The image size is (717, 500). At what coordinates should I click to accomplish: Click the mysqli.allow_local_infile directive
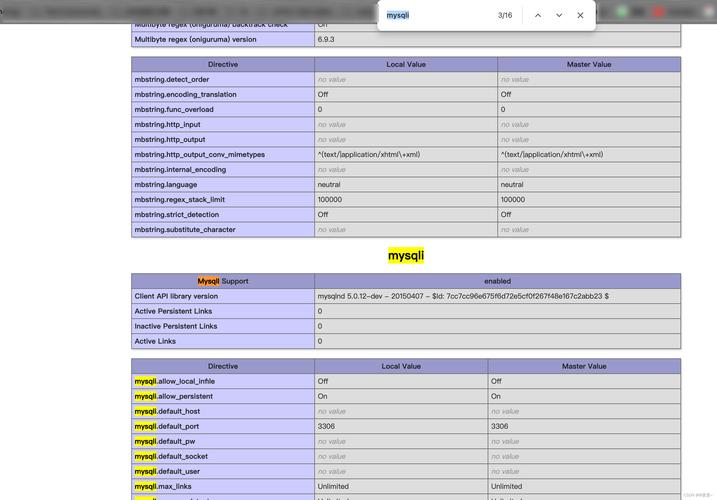tap(175, 381)
